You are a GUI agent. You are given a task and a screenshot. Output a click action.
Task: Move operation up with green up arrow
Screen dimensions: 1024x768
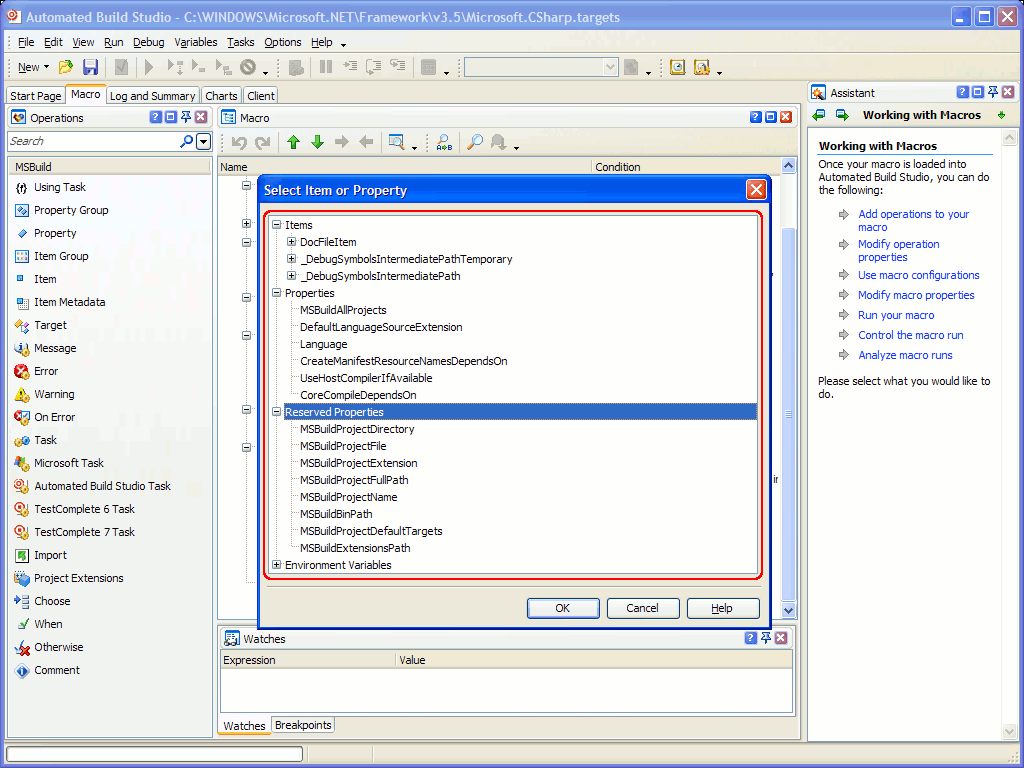point(293,142)
